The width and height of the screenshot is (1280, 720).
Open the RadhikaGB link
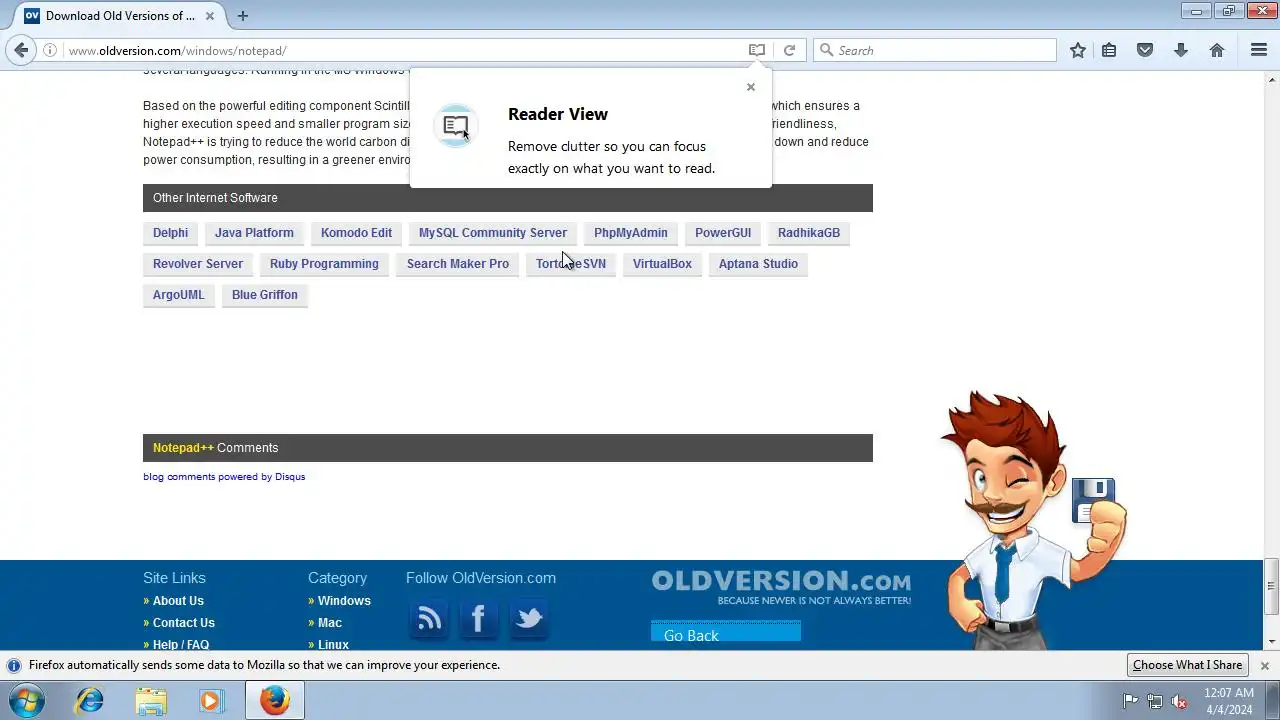(809, 233)
